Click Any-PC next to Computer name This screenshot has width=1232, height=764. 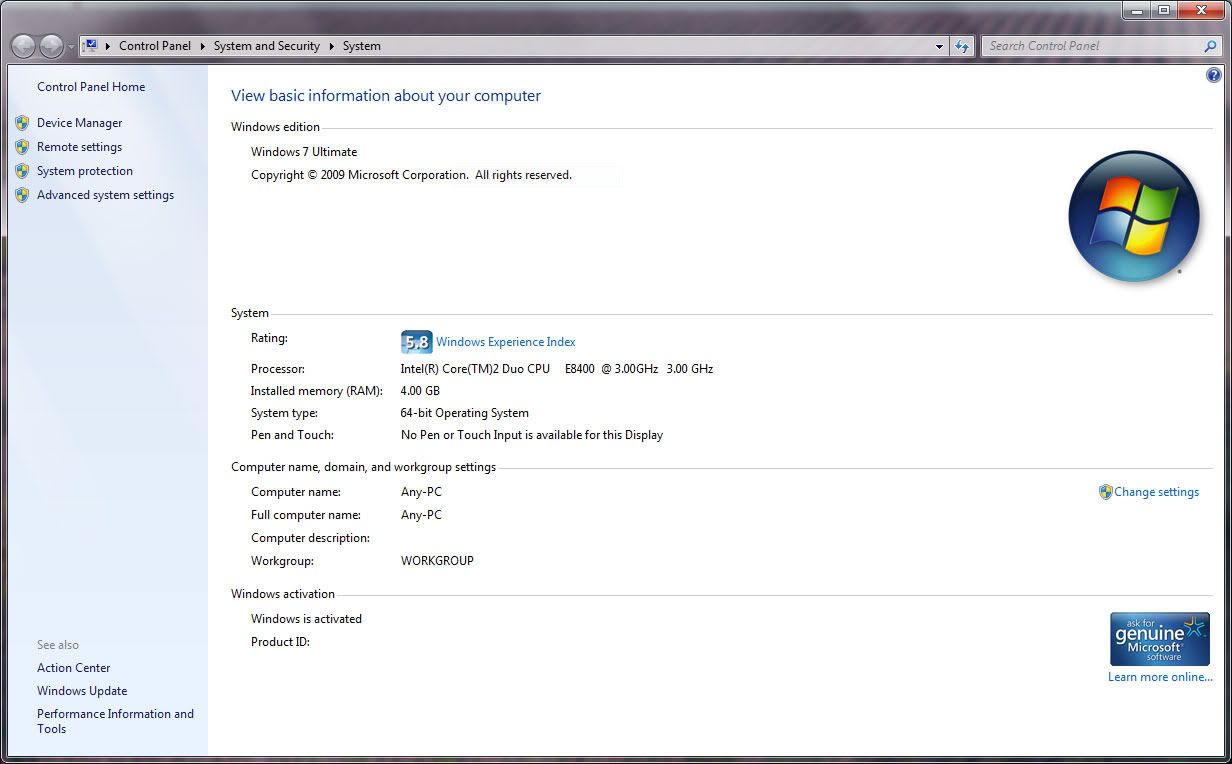pyautogui.click(x=421, y=492)
